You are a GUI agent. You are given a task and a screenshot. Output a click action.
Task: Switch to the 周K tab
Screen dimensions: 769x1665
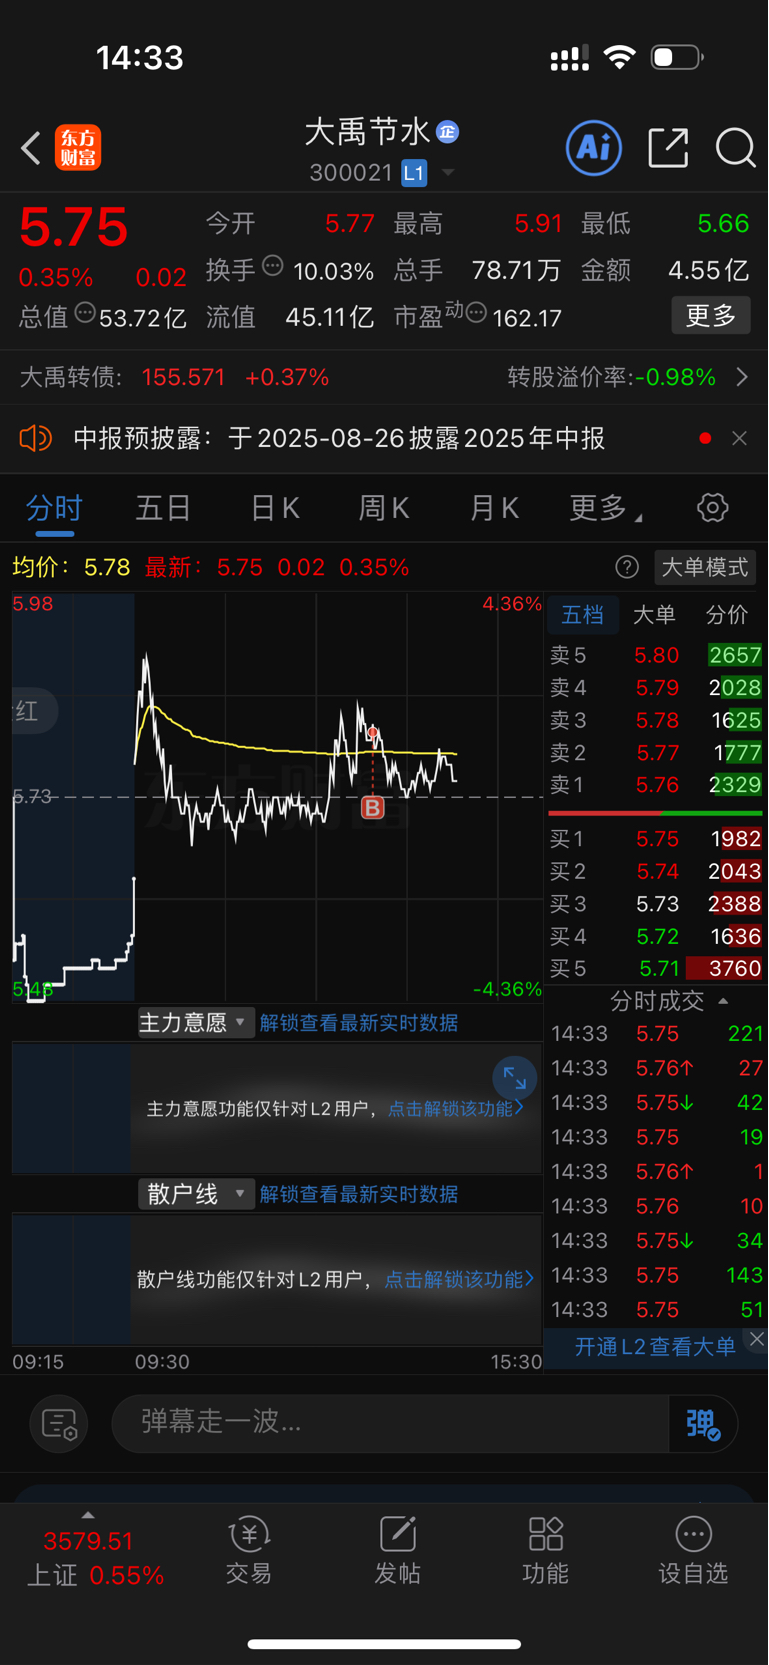pos(384,508)
